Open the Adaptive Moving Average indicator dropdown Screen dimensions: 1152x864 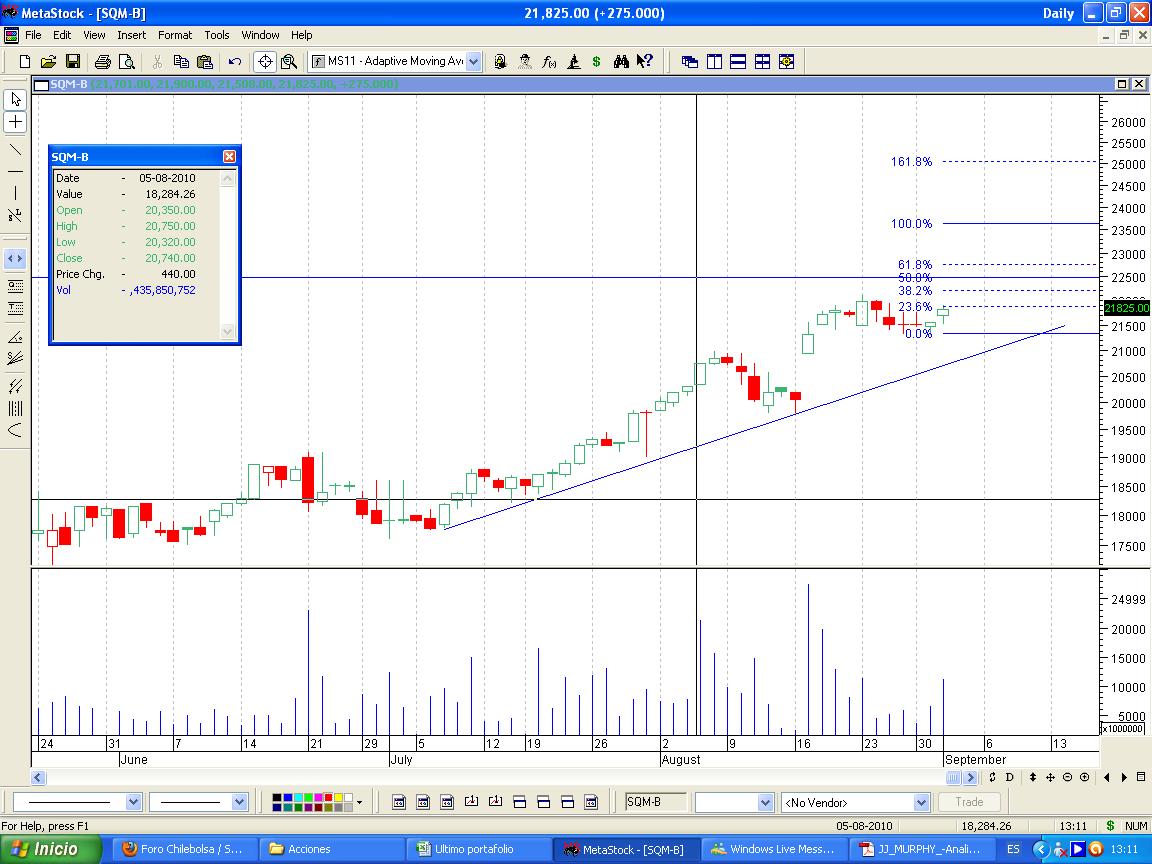[473, 62]
